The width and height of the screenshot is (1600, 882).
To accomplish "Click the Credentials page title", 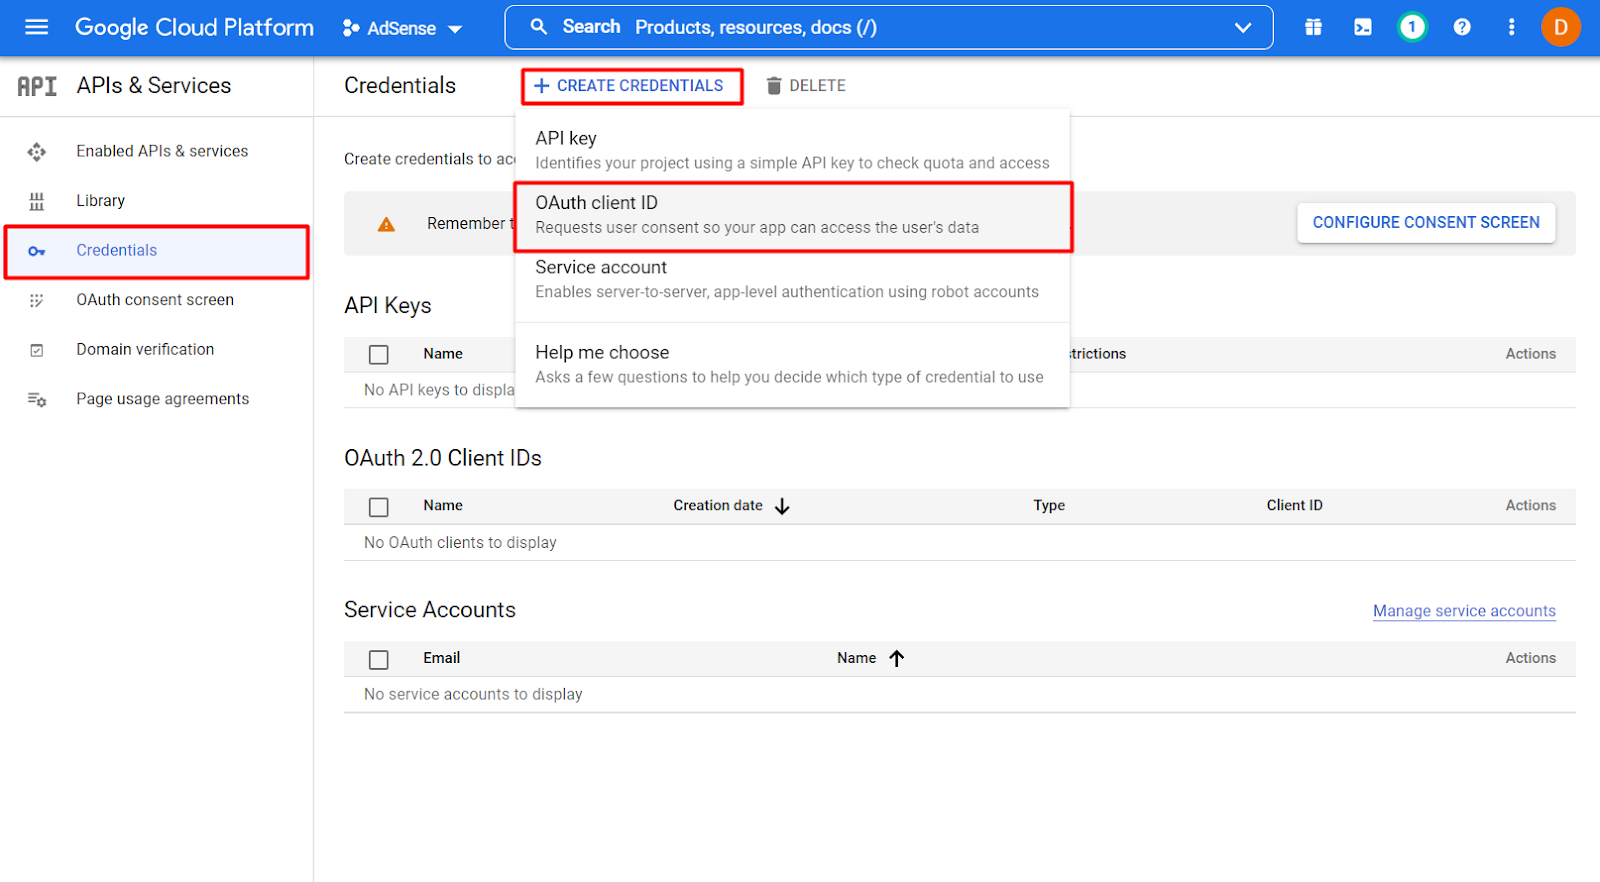I will (400, 86).
